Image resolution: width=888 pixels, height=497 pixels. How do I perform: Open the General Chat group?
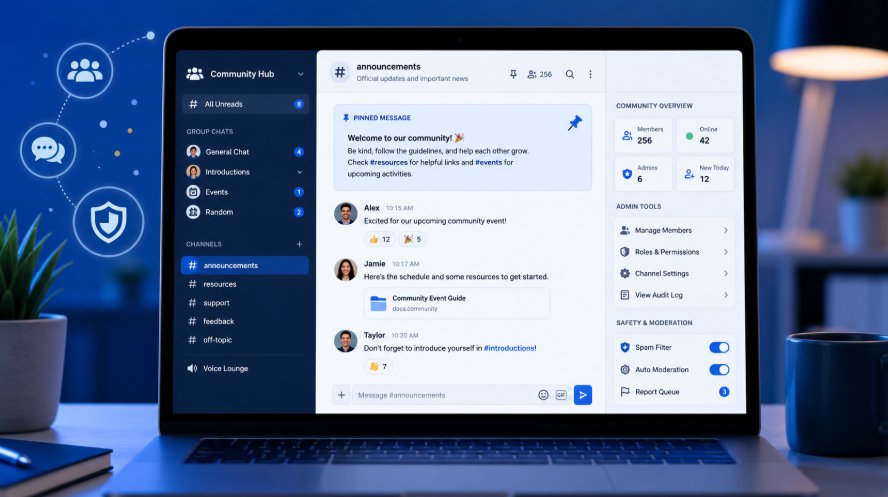point(245,152)
